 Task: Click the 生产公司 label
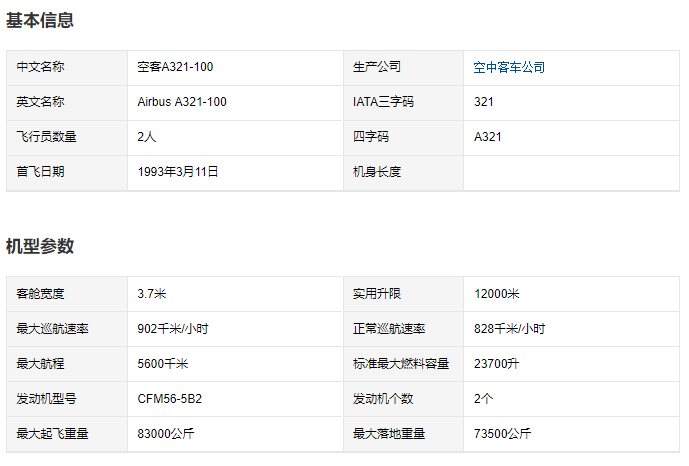click(377, 67)
